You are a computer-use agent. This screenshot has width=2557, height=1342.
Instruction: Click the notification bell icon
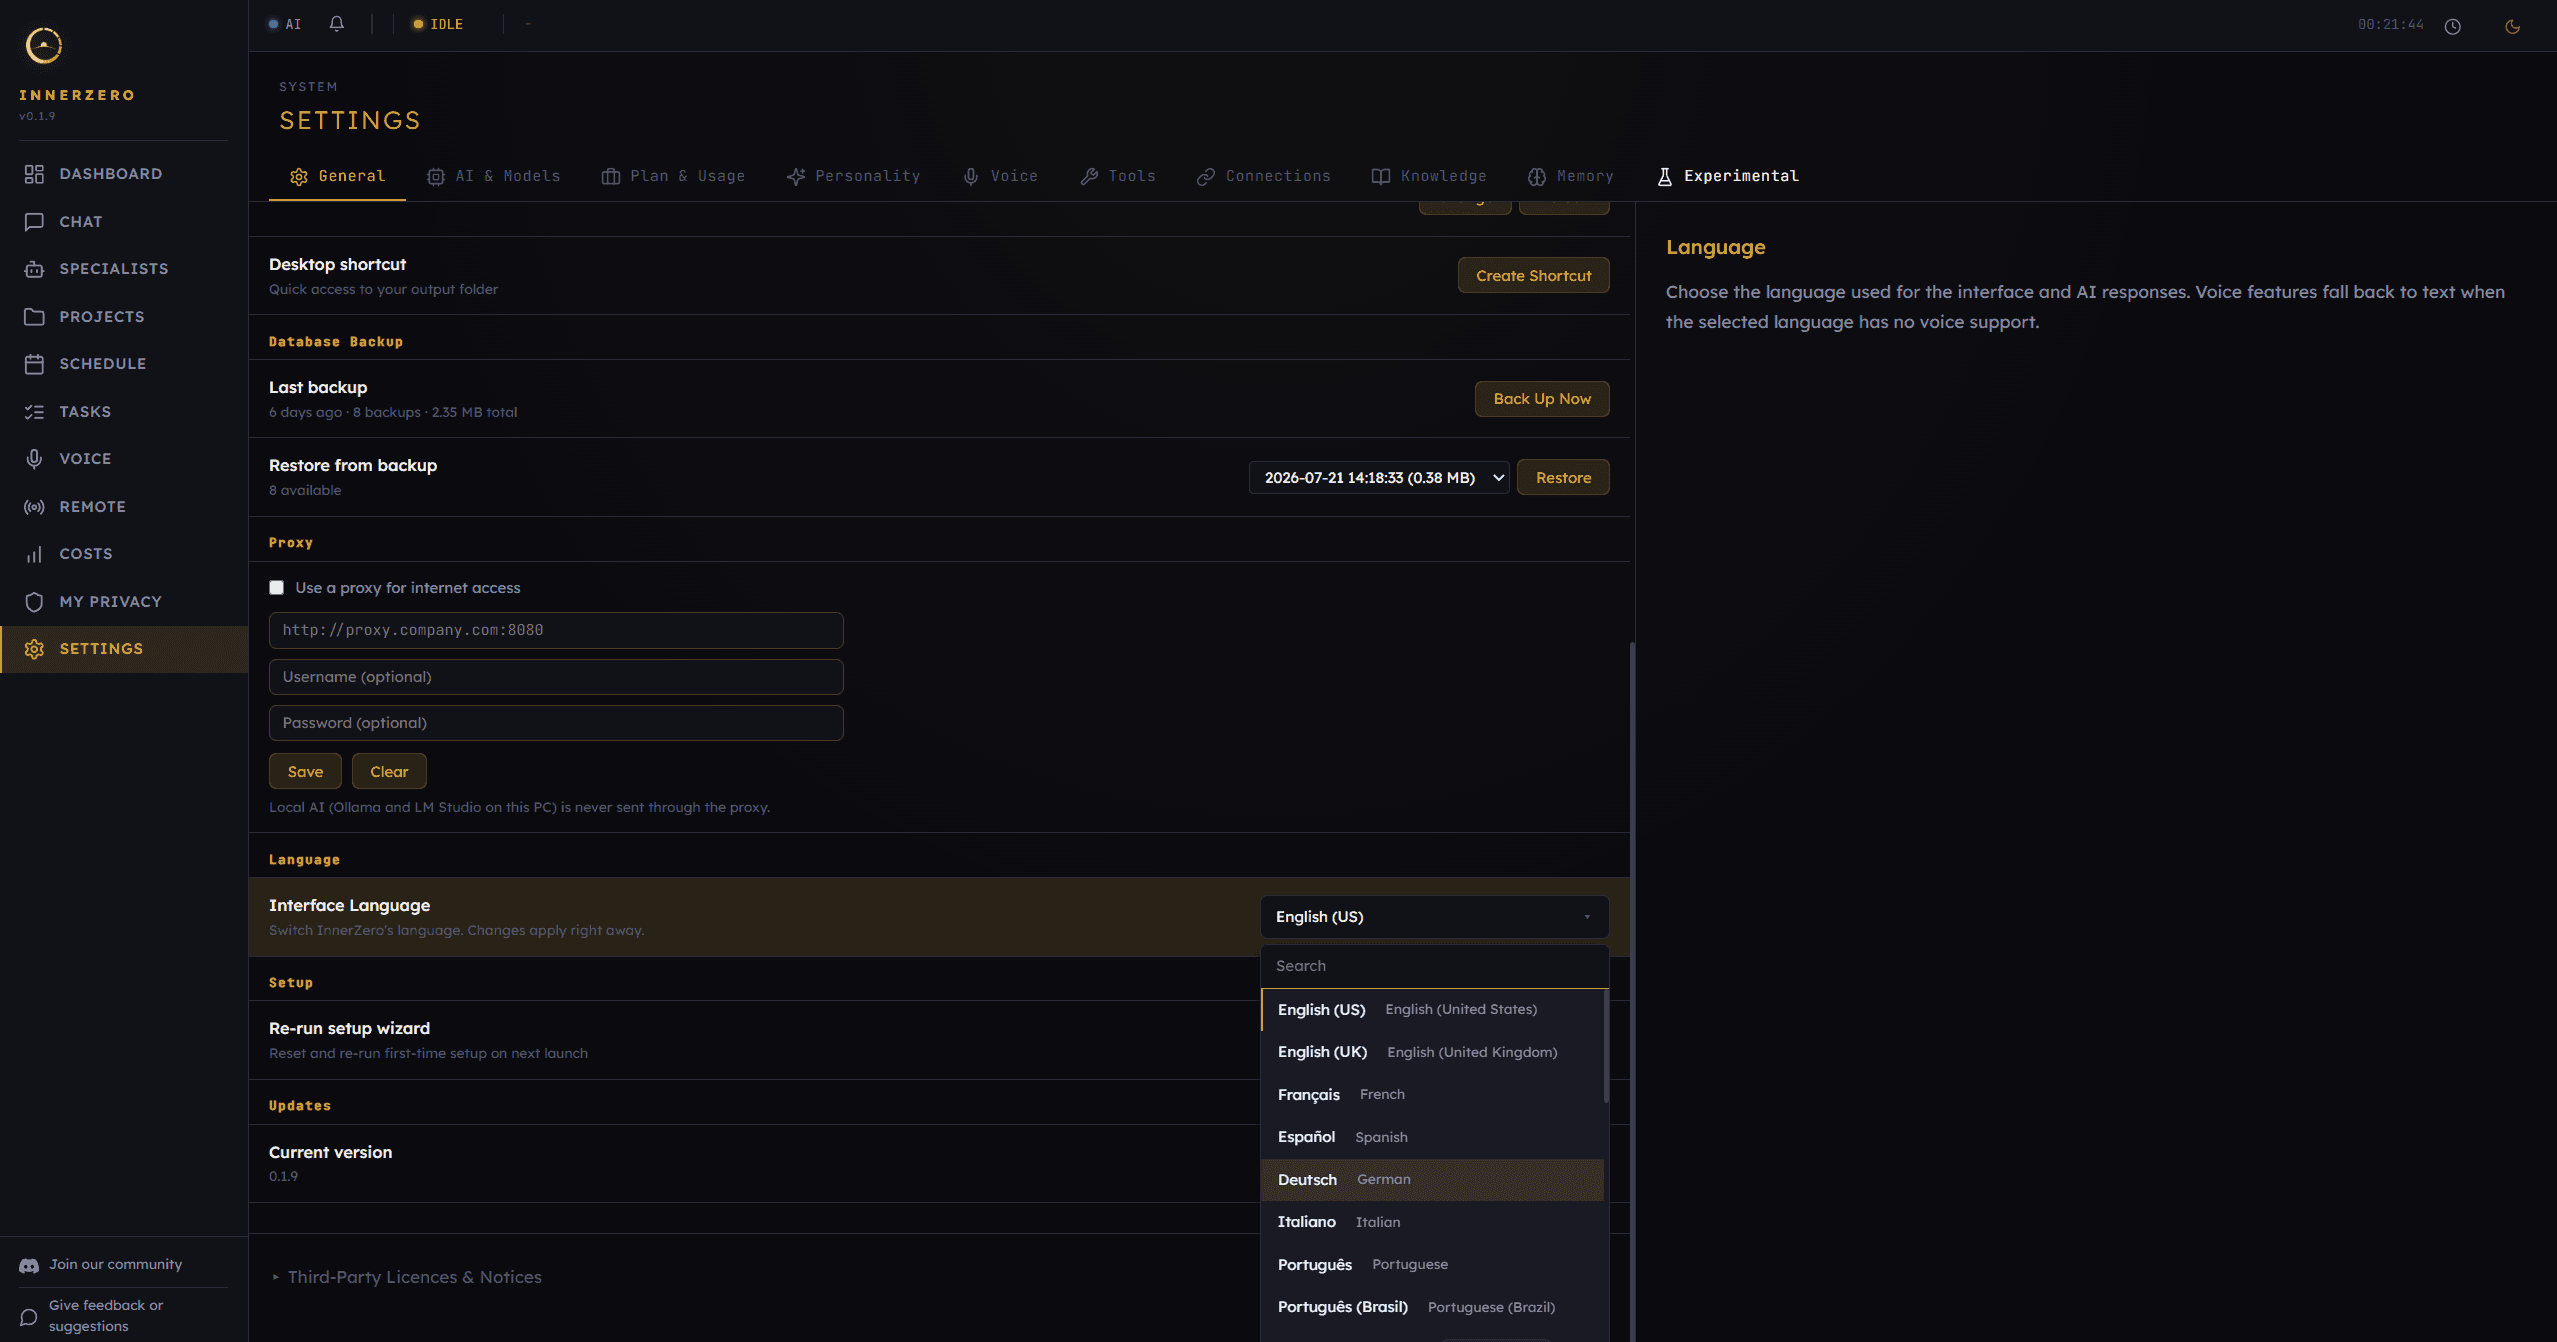(337, 24)
